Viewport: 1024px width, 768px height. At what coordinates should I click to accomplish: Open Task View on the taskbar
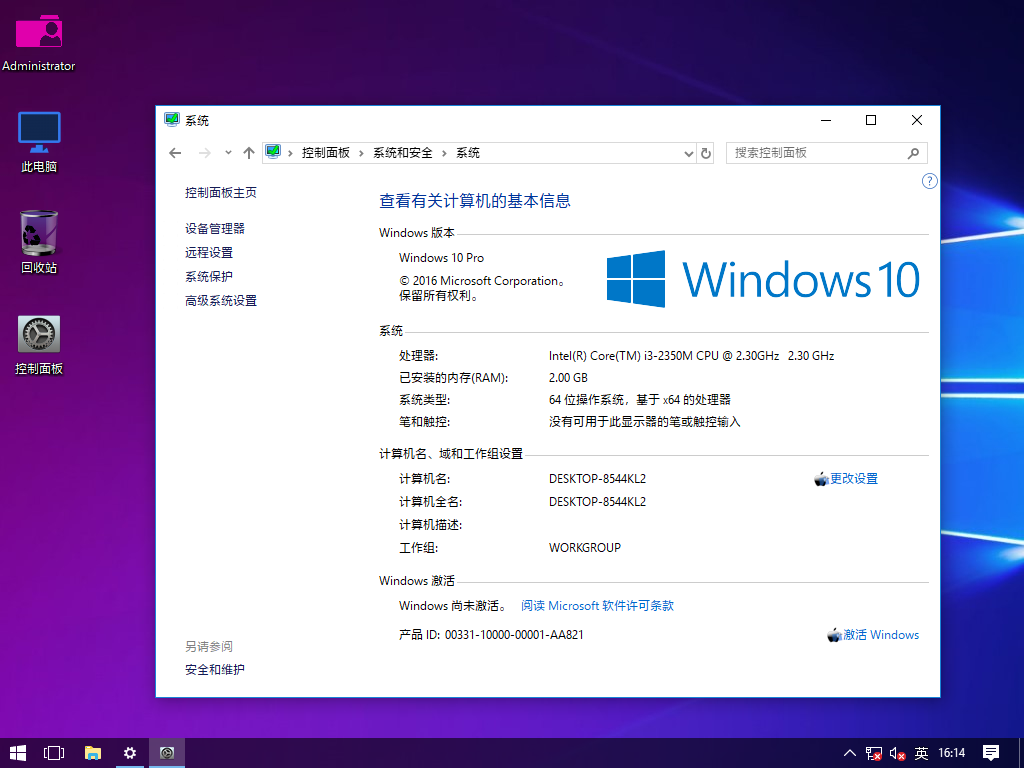pyautogui.click(x=54, y=753)
